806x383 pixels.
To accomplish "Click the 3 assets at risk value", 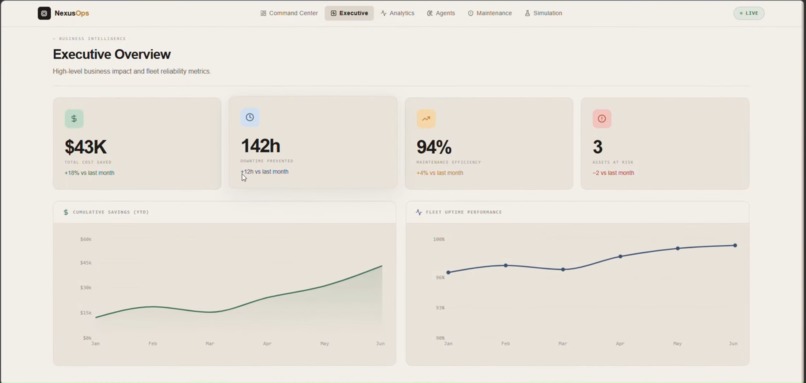I will pyautogui.click(x=597, y=147).
